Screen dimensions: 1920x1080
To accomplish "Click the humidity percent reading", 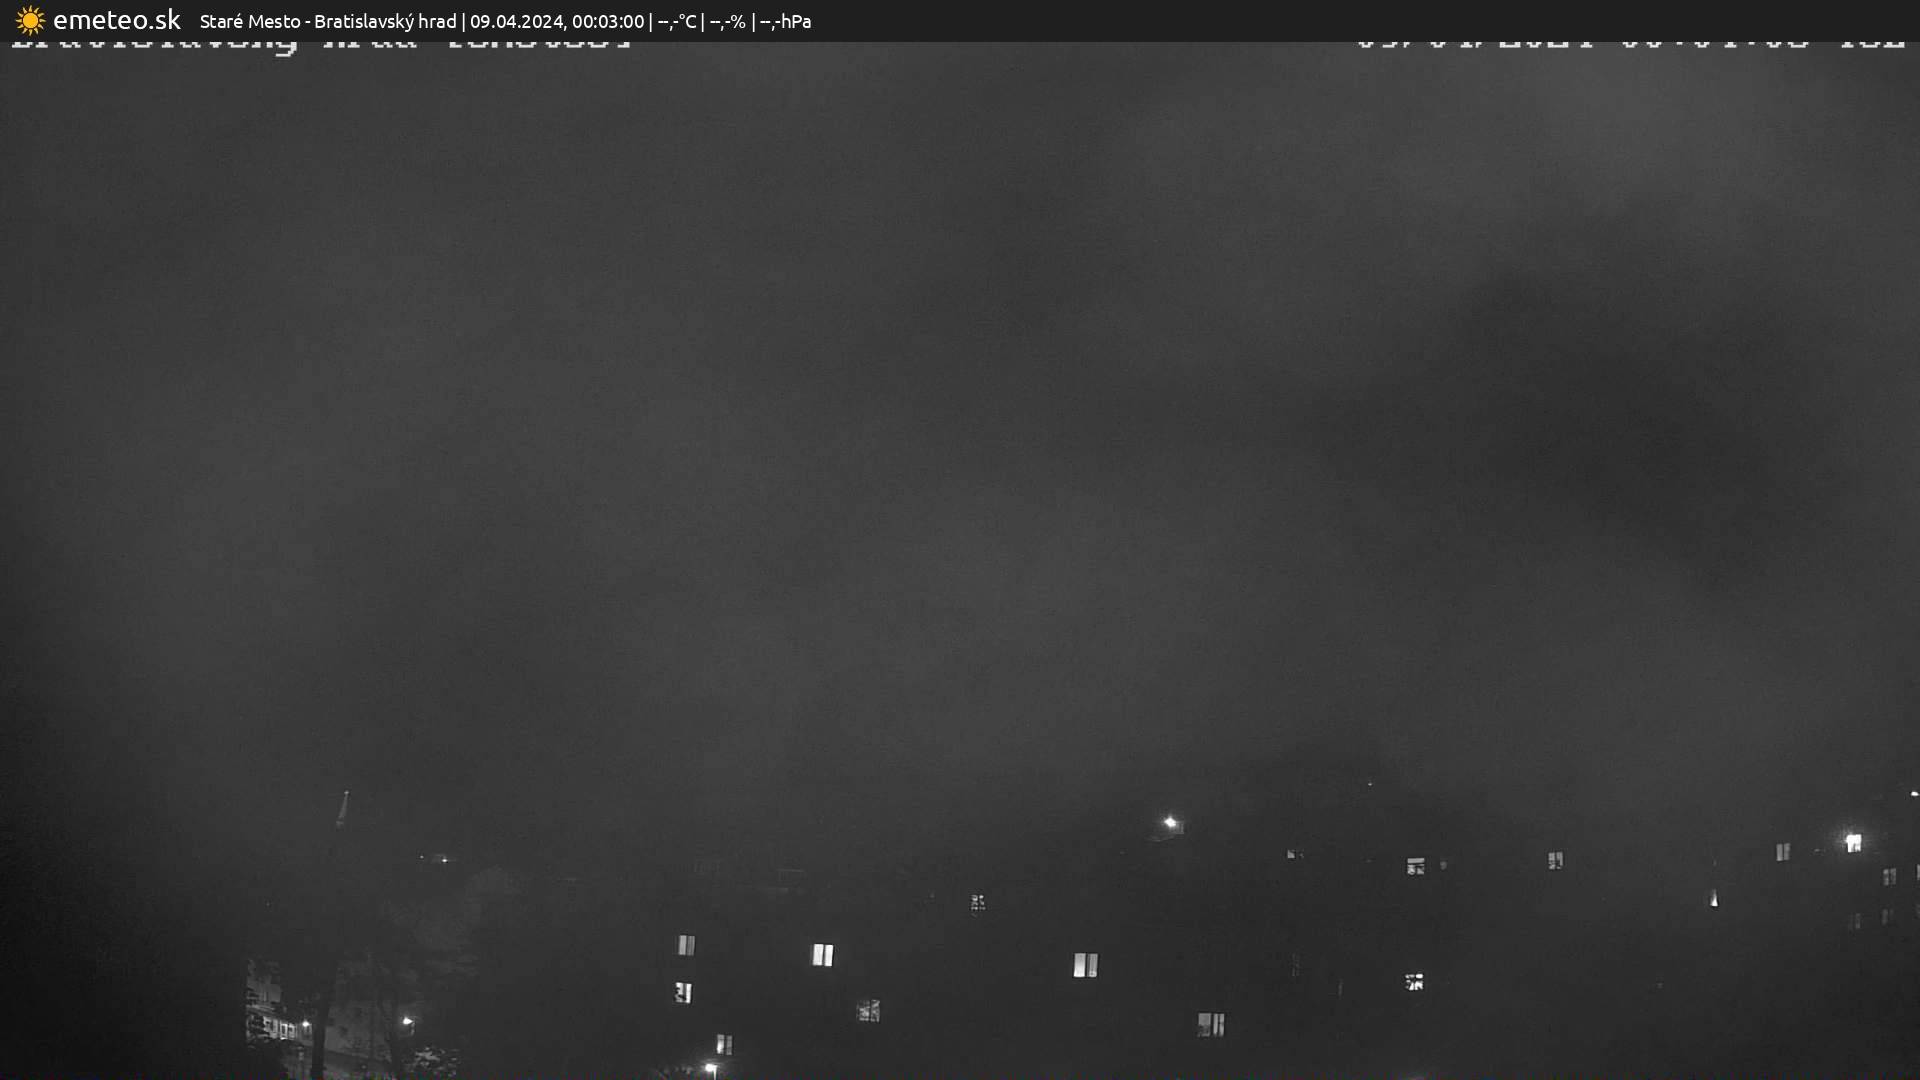I will tap(728, 21).
